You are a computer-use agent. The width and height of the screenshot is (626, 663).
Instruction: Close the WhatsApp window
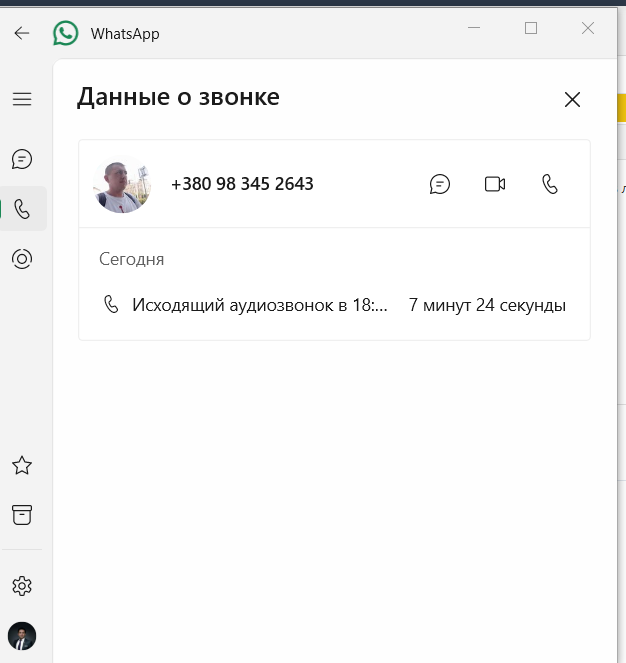pos(588,28)
